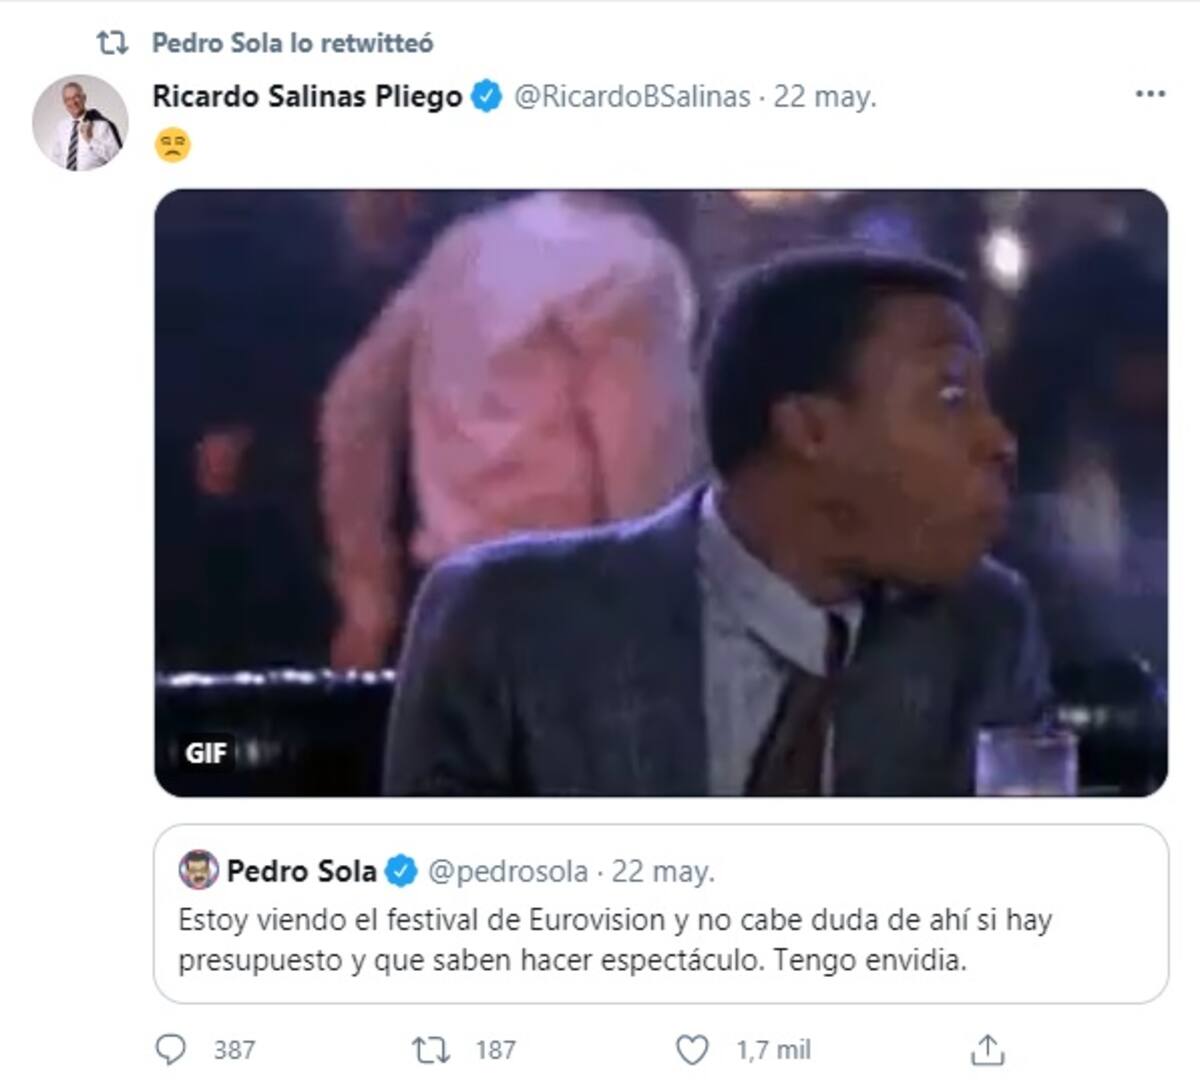Click the GIF label badge

[205, 752]
